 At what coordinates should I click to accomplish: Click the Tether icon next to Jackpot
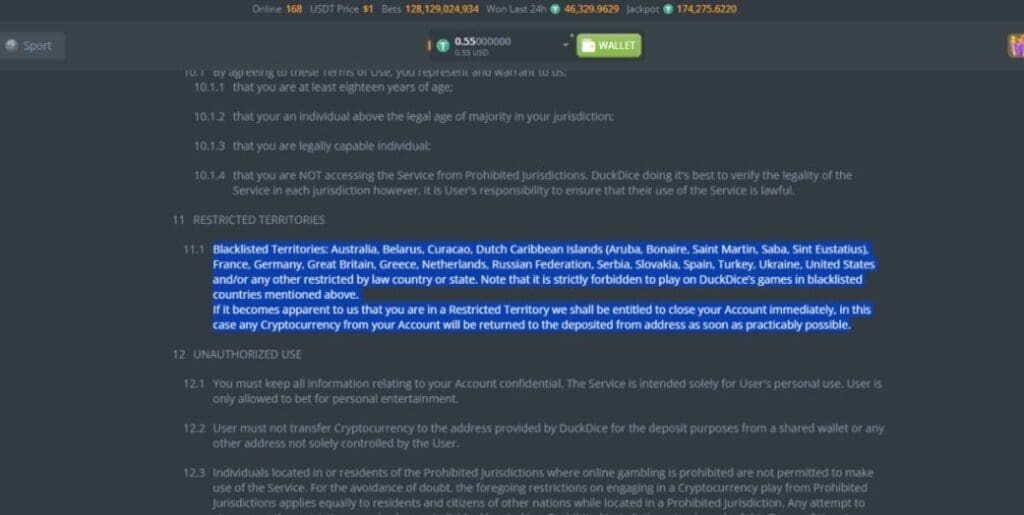tap(668, 9)
